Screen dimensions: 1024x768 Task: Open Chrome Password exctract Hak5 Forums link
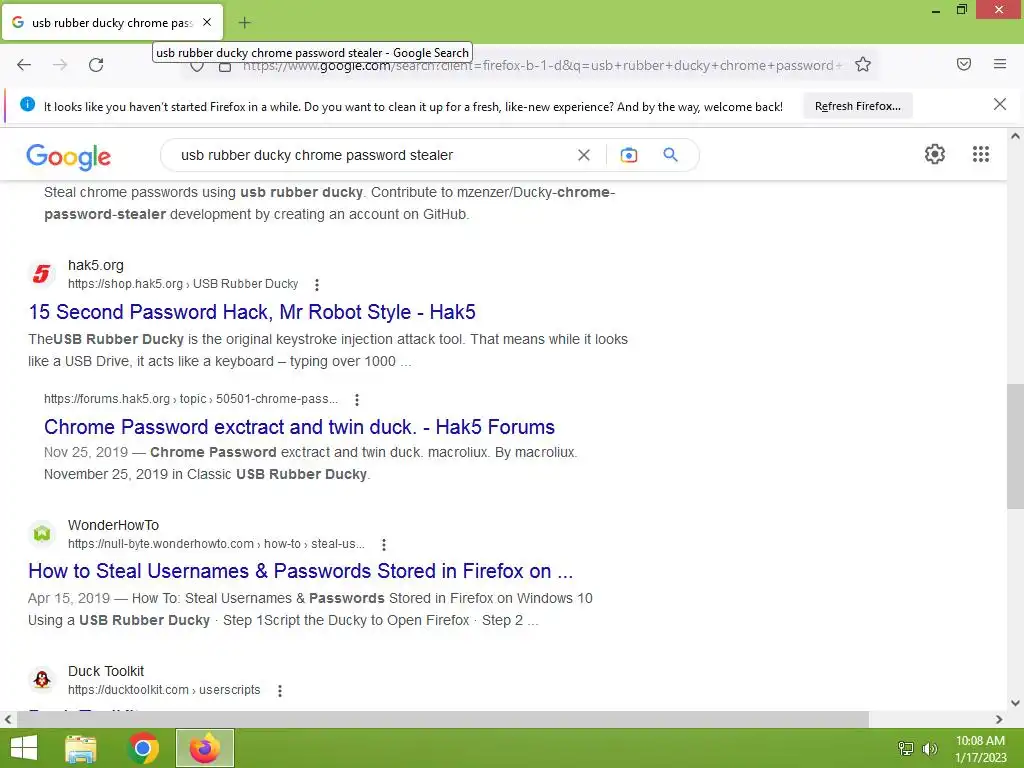[299, 427]
